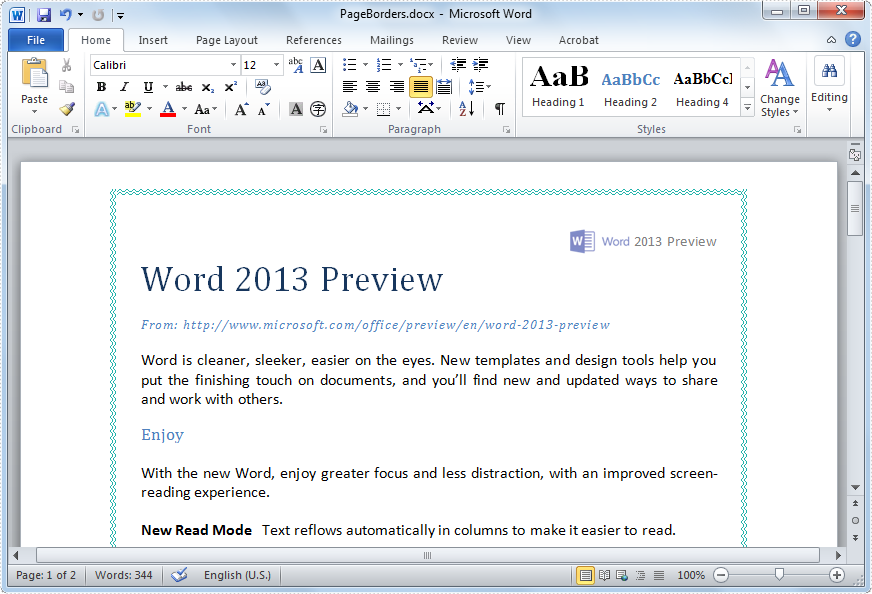Click the Words: 344 count
The width and height of the screenshot is (872, 594).
tap(123, 575)
